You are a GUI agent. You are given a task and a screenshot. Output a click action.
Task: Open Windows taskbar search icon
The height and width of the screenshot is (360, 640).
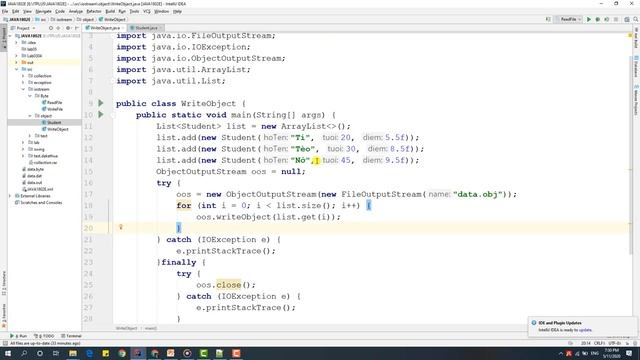click(24, 353)
